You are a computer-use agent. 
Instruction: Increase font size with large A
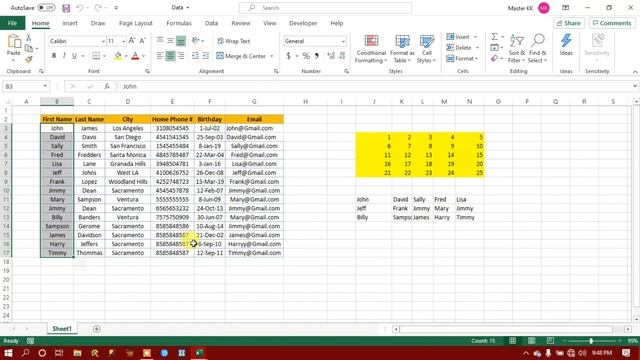[x=132, y=41]
